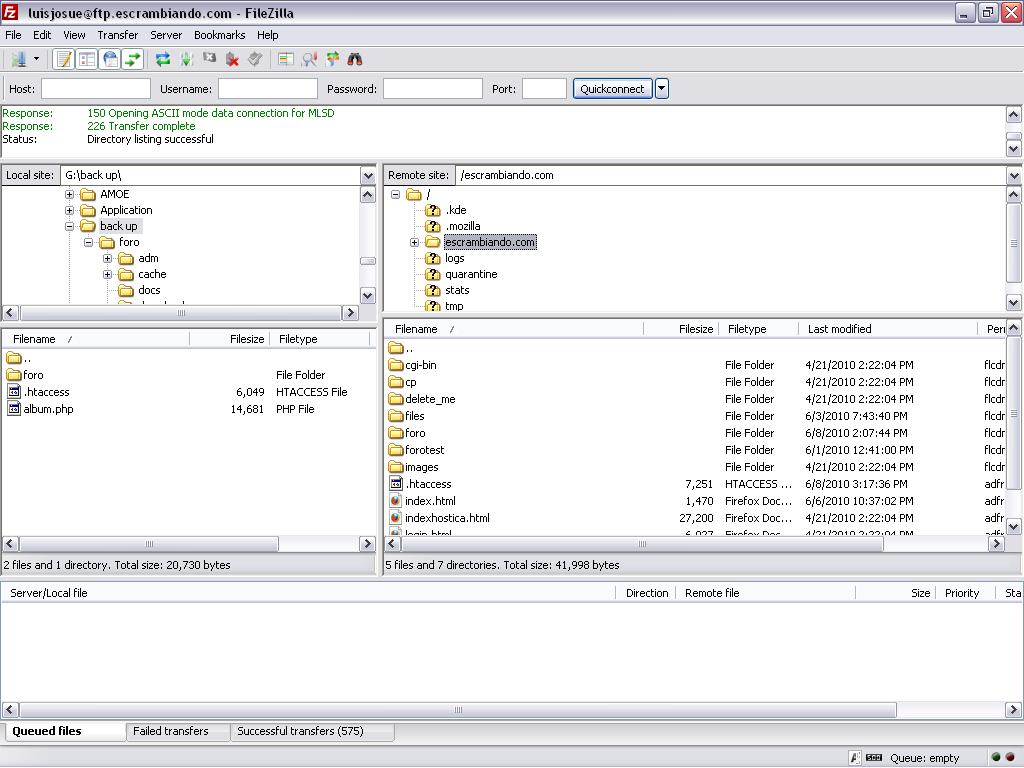Open the Site Manager toolbar icon

(18, 59)
